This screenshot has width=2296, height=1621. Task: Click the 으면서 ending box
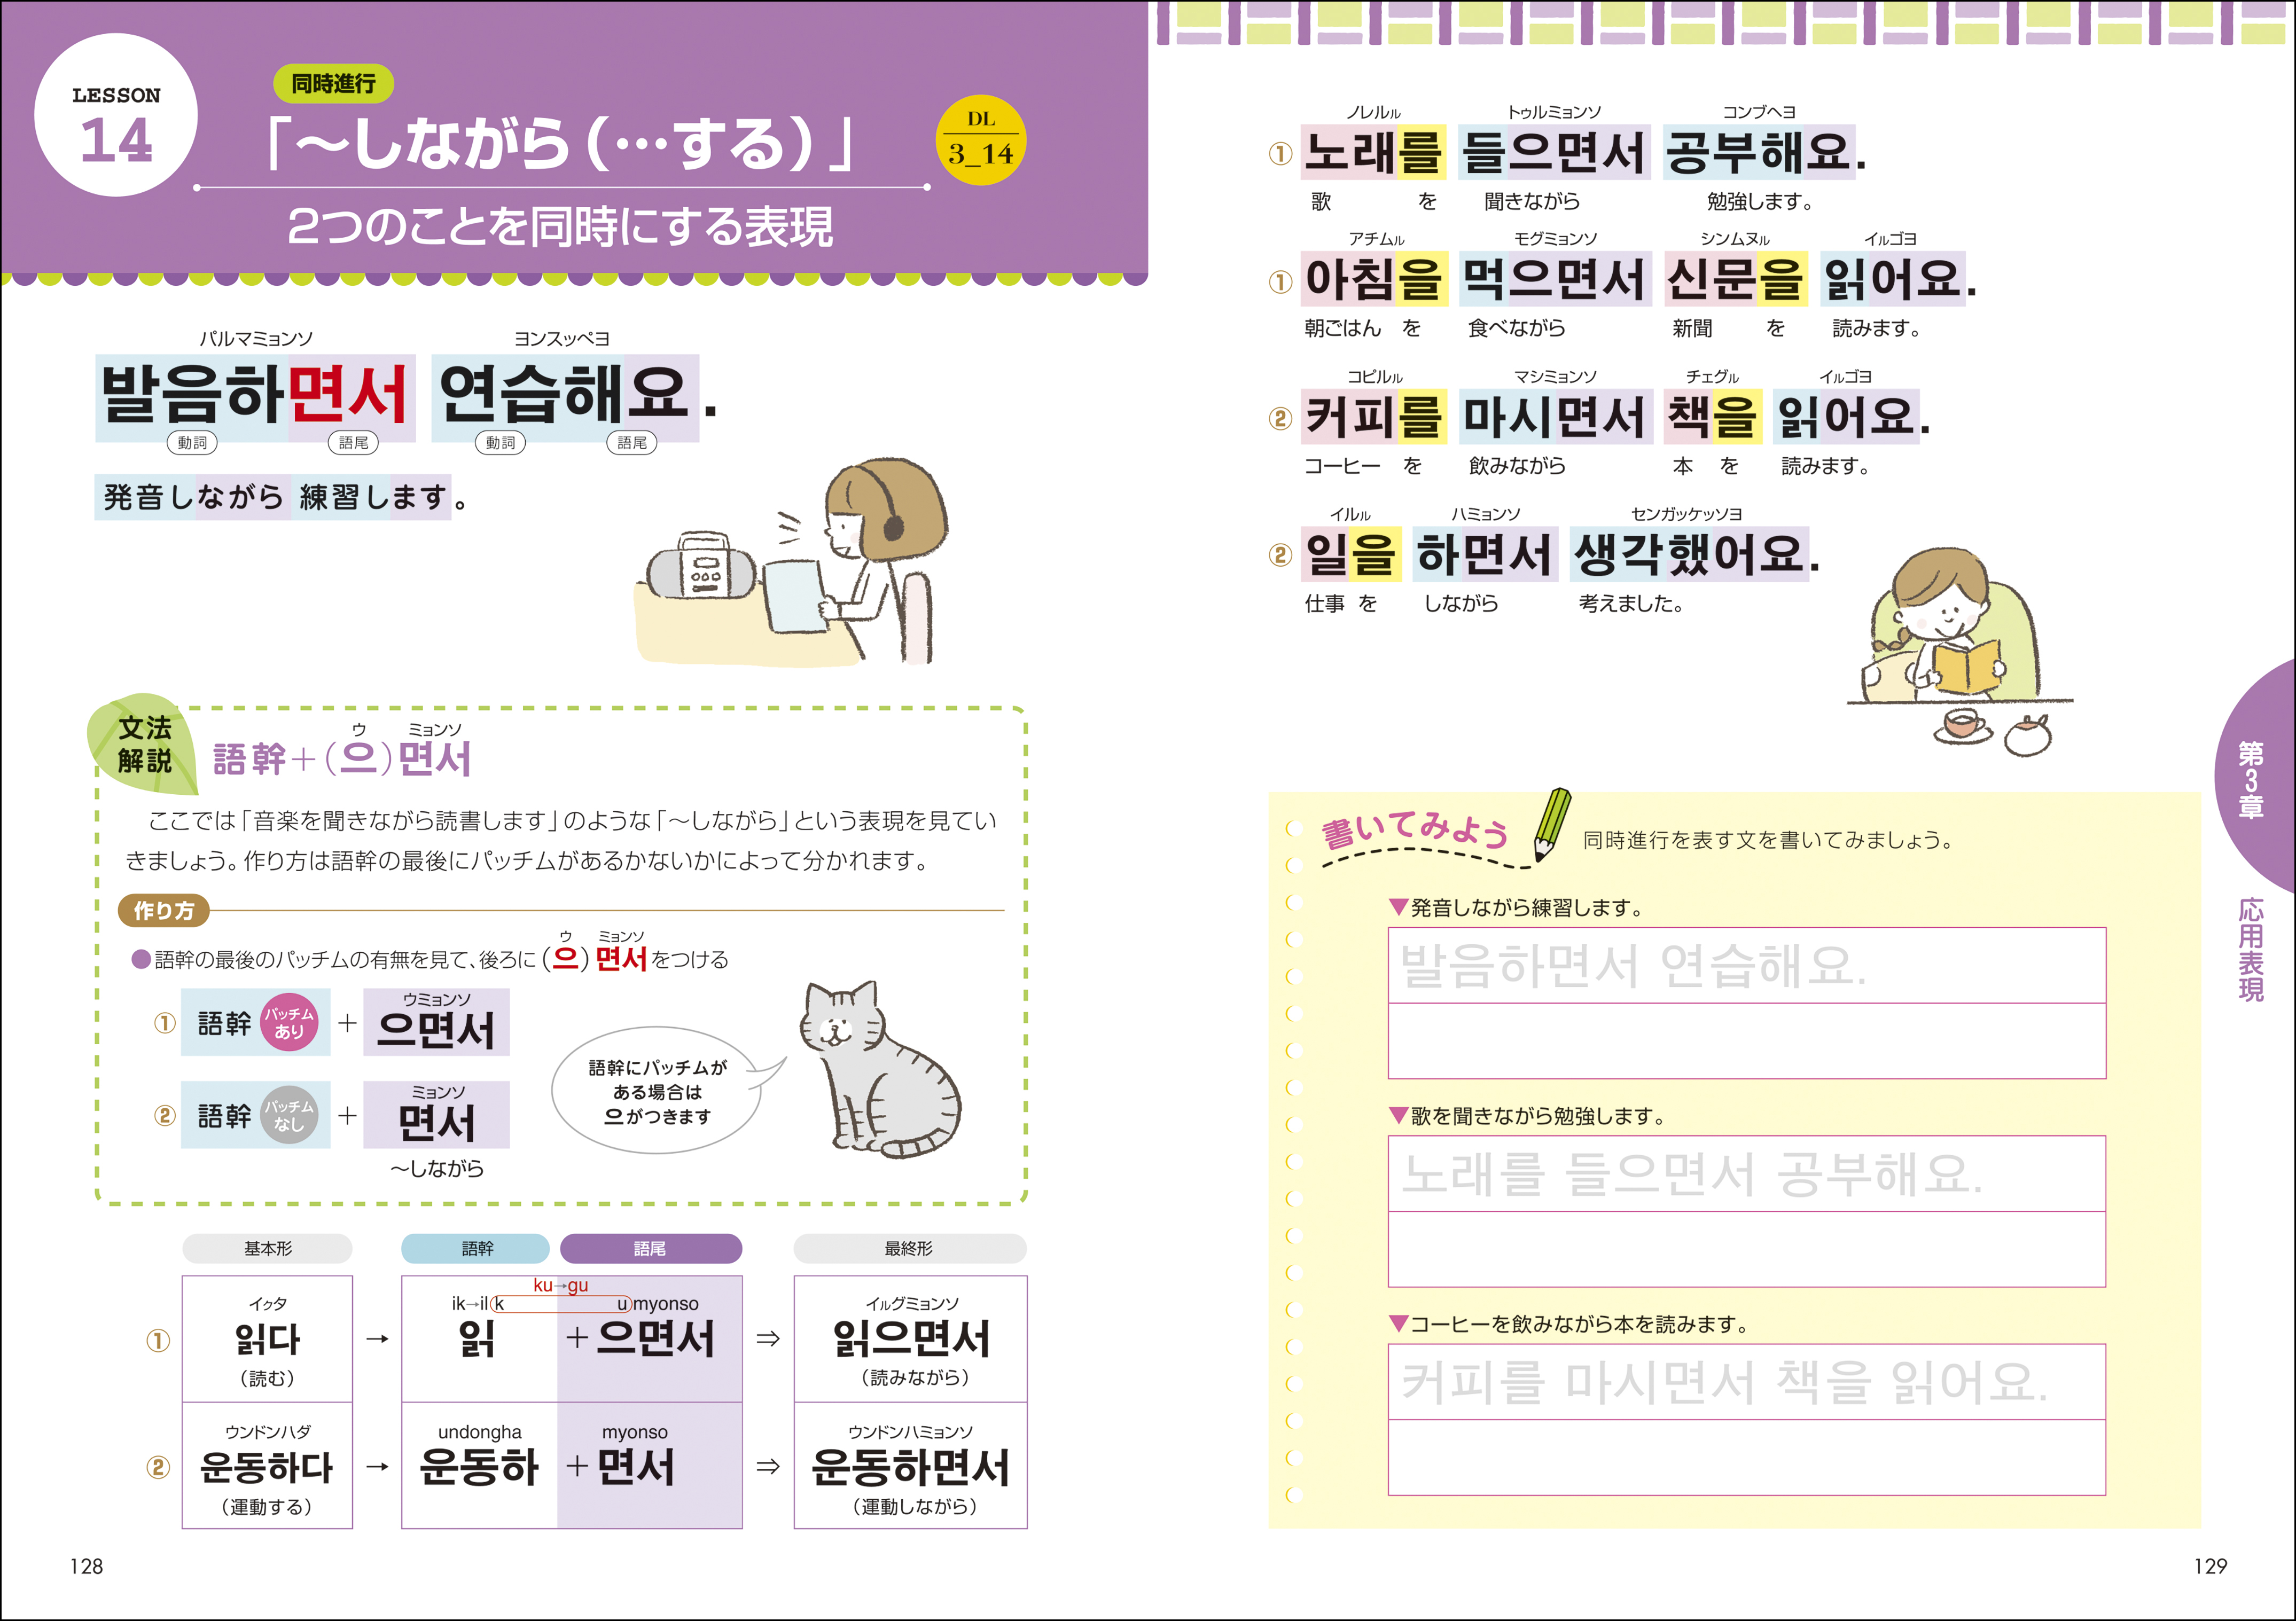click(436, 1022)
